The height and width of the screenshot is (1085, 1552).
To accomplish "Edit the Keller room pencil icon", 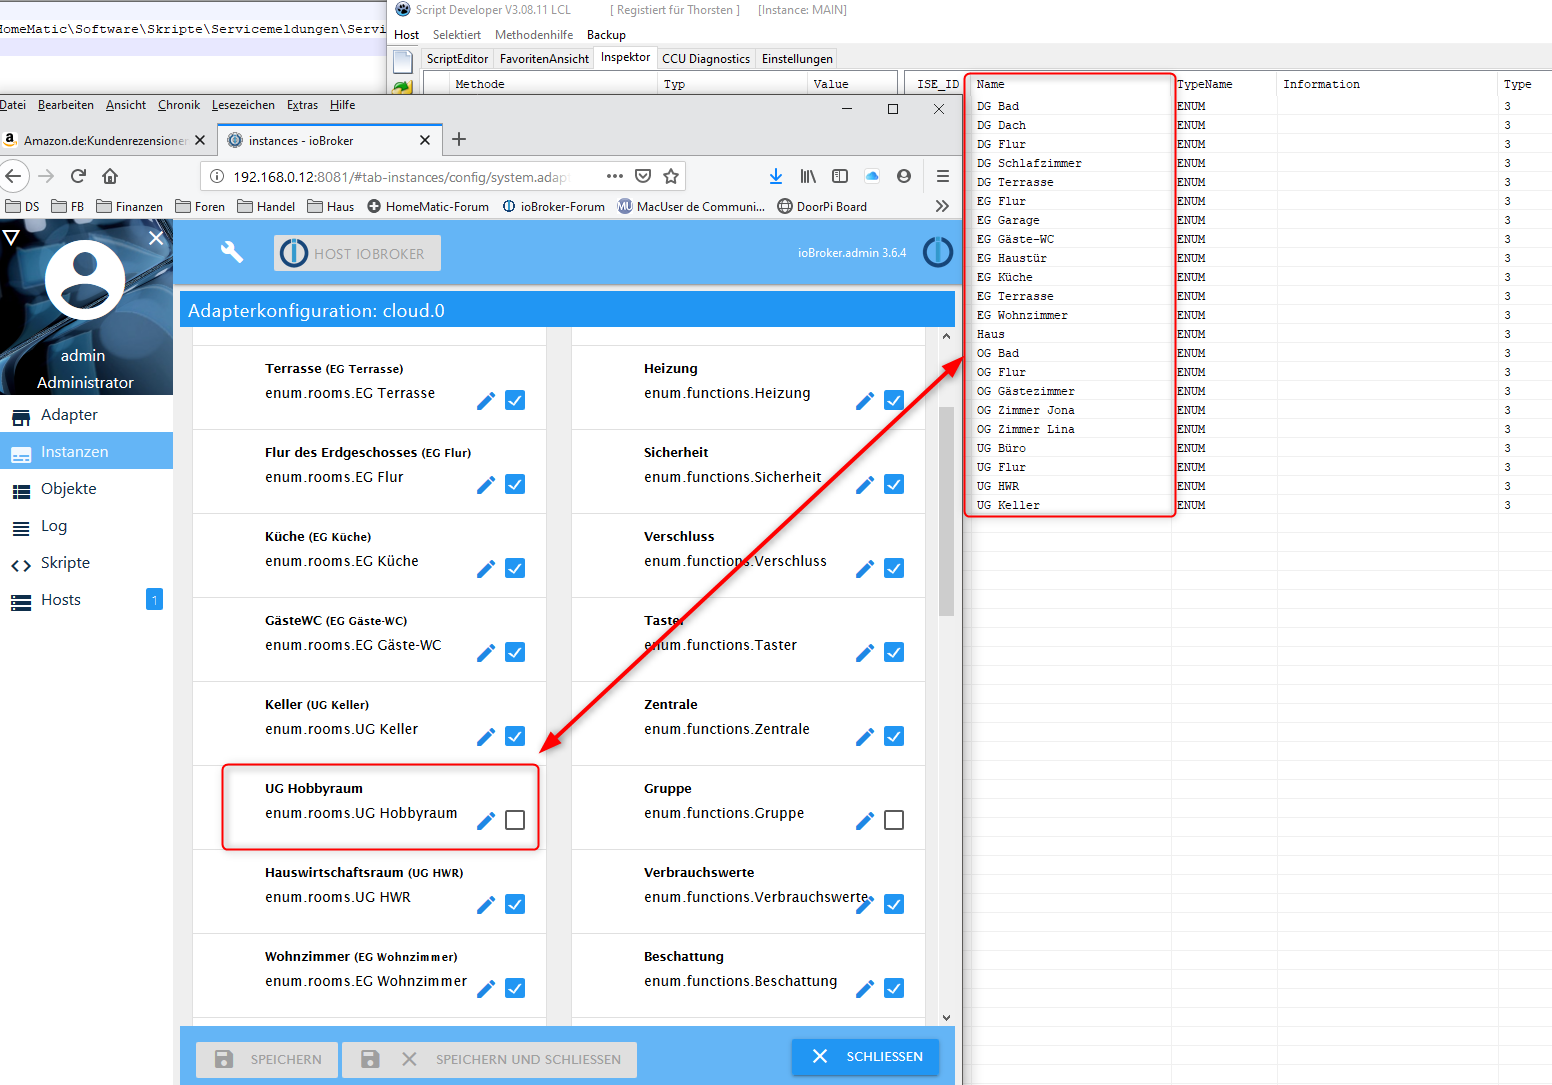I will point(486,737).
